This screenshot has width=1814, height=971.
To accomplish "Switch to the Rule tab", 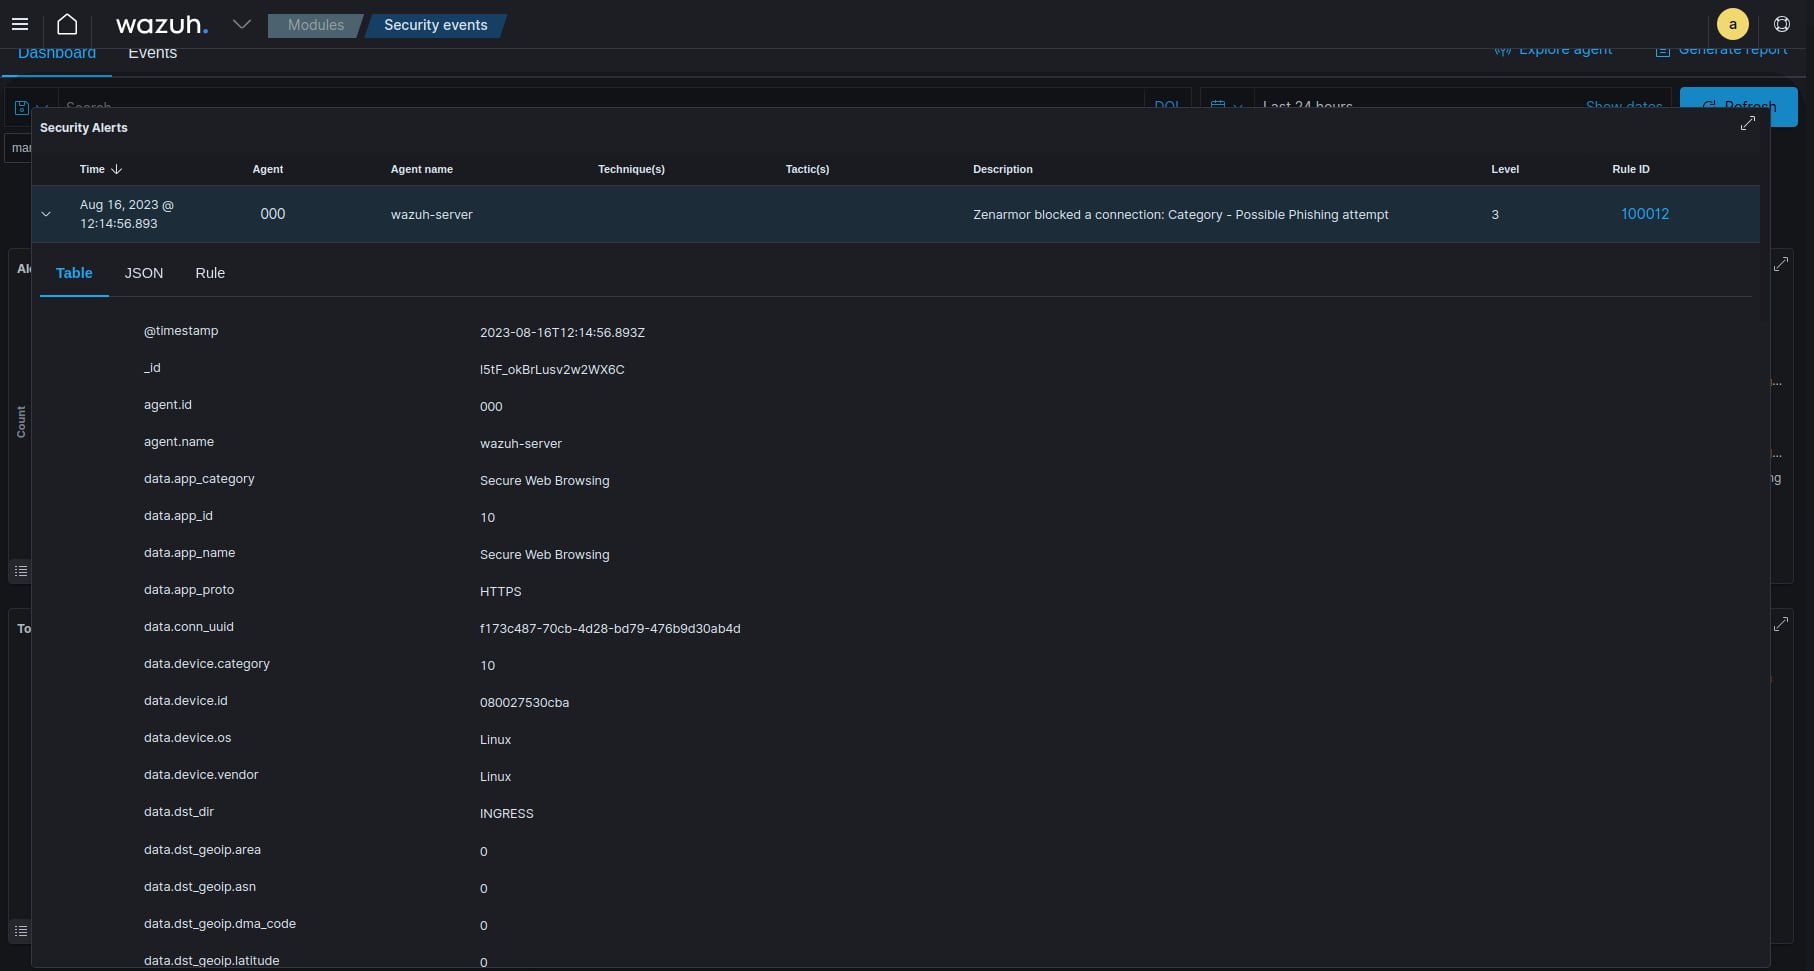I will (x=210, y=273).
